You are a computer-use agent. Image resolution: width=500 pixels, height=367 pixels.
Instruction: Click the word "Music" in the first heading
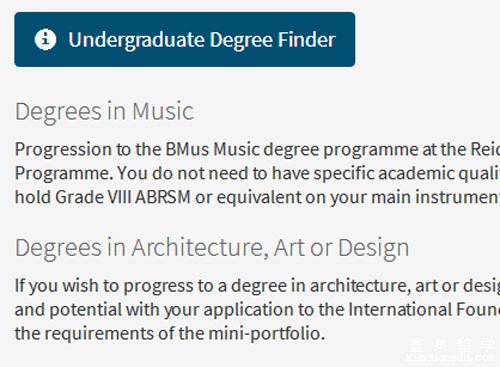coord(163,111)
